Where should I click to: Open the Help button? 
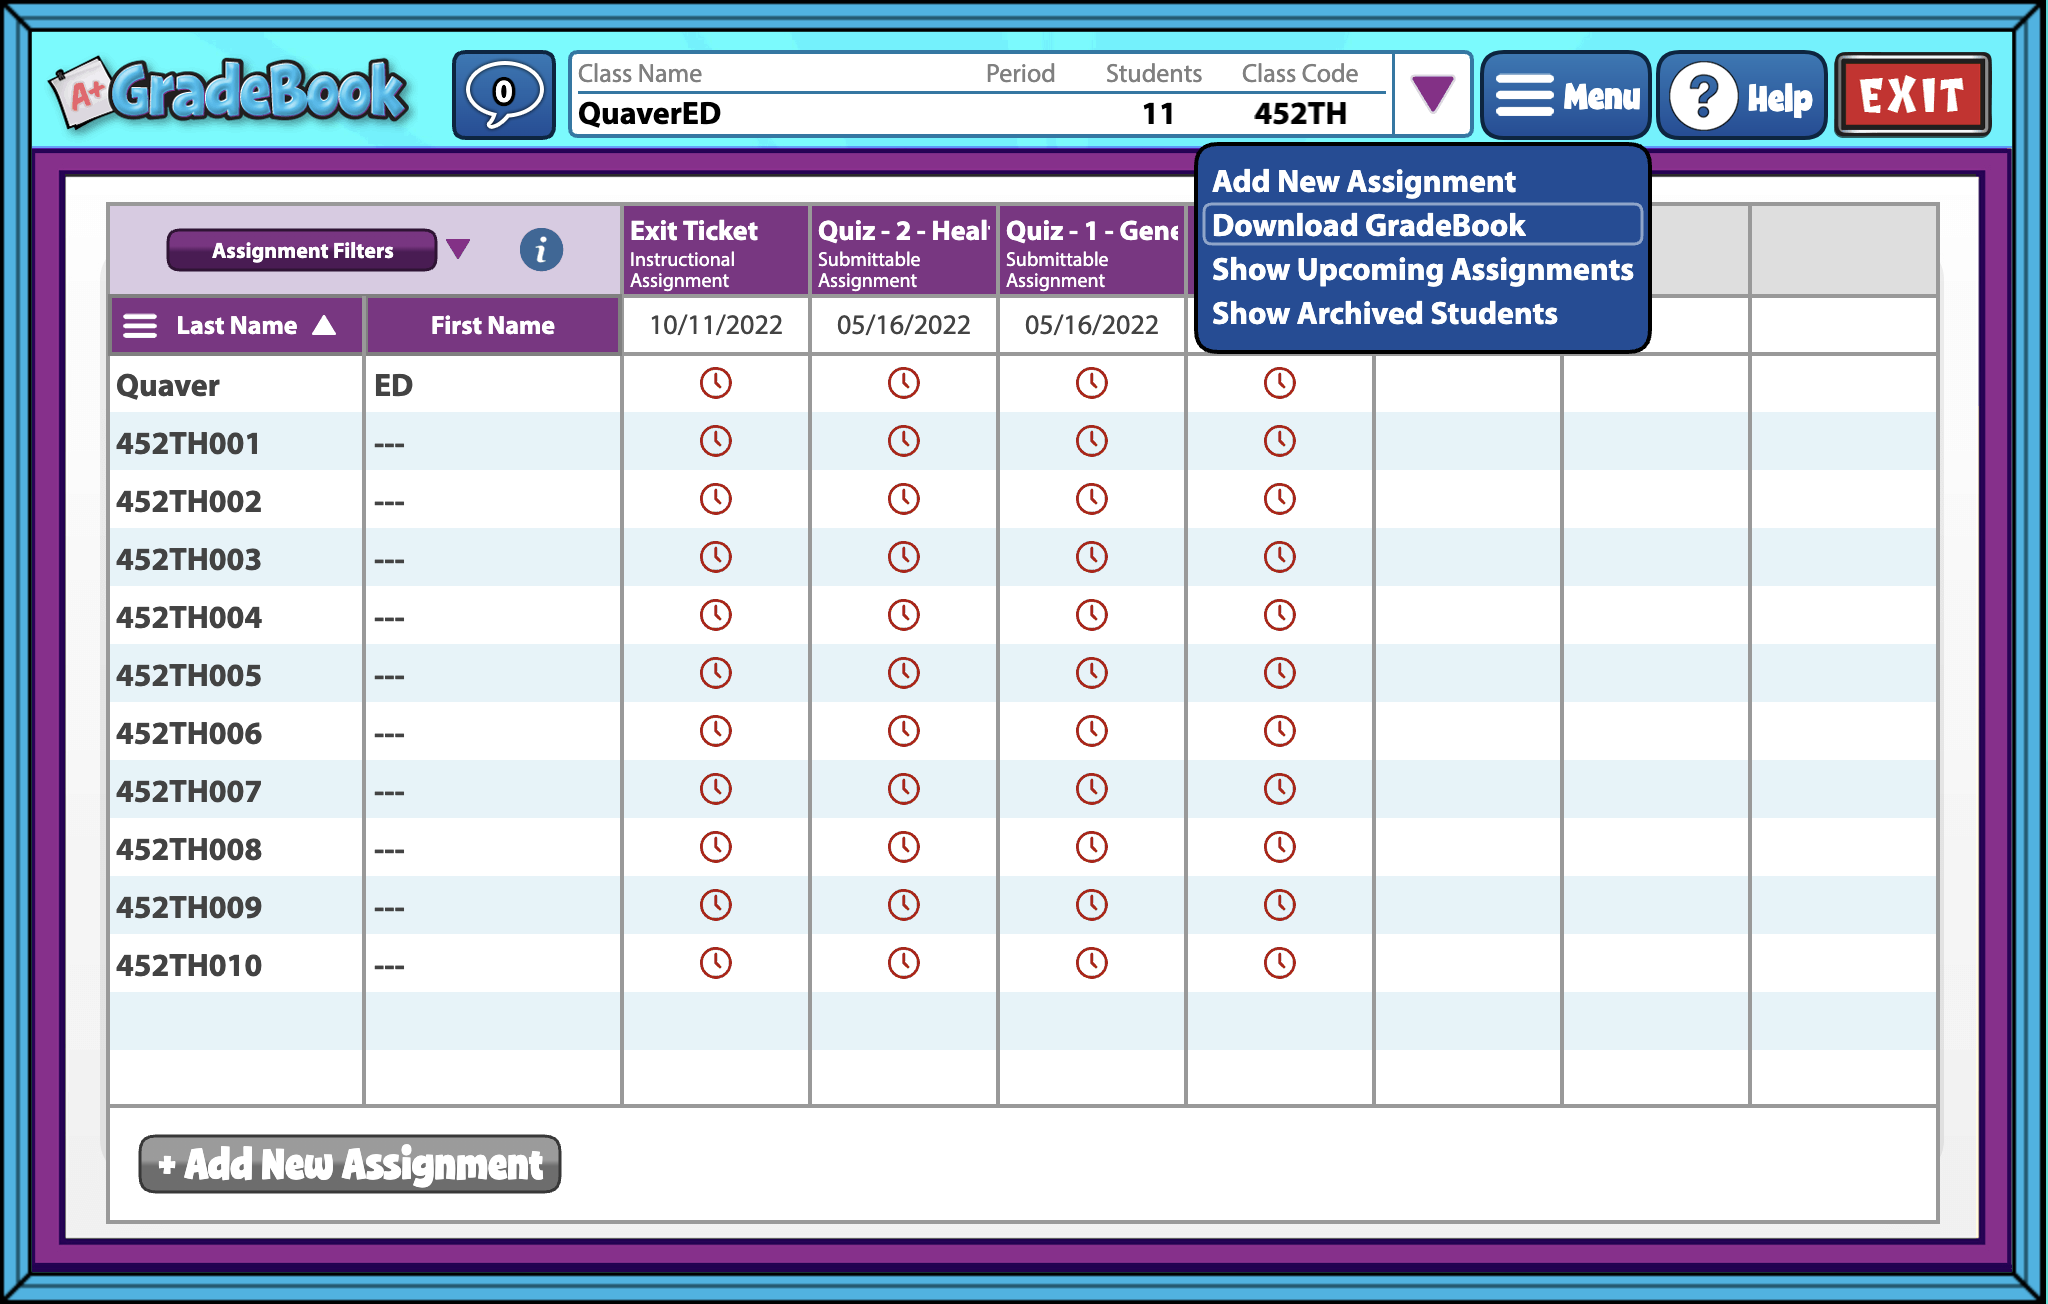click(1741, 95)
